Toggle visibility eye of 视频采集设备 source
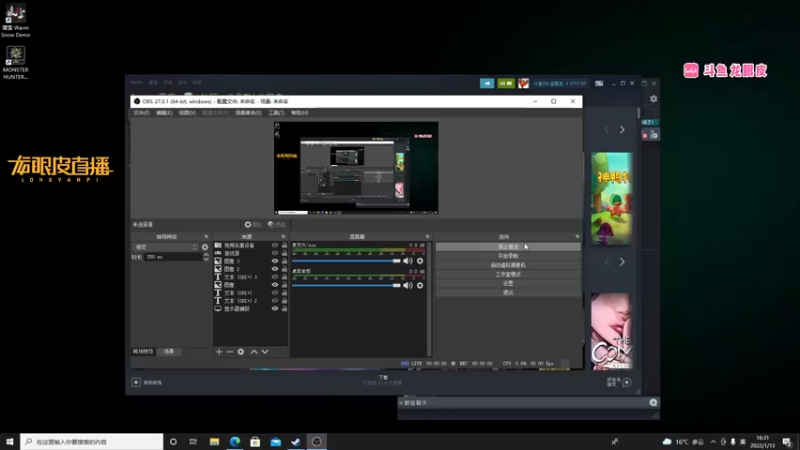The height and width of the screenshot is (450, 800). [x=274, y=245]
